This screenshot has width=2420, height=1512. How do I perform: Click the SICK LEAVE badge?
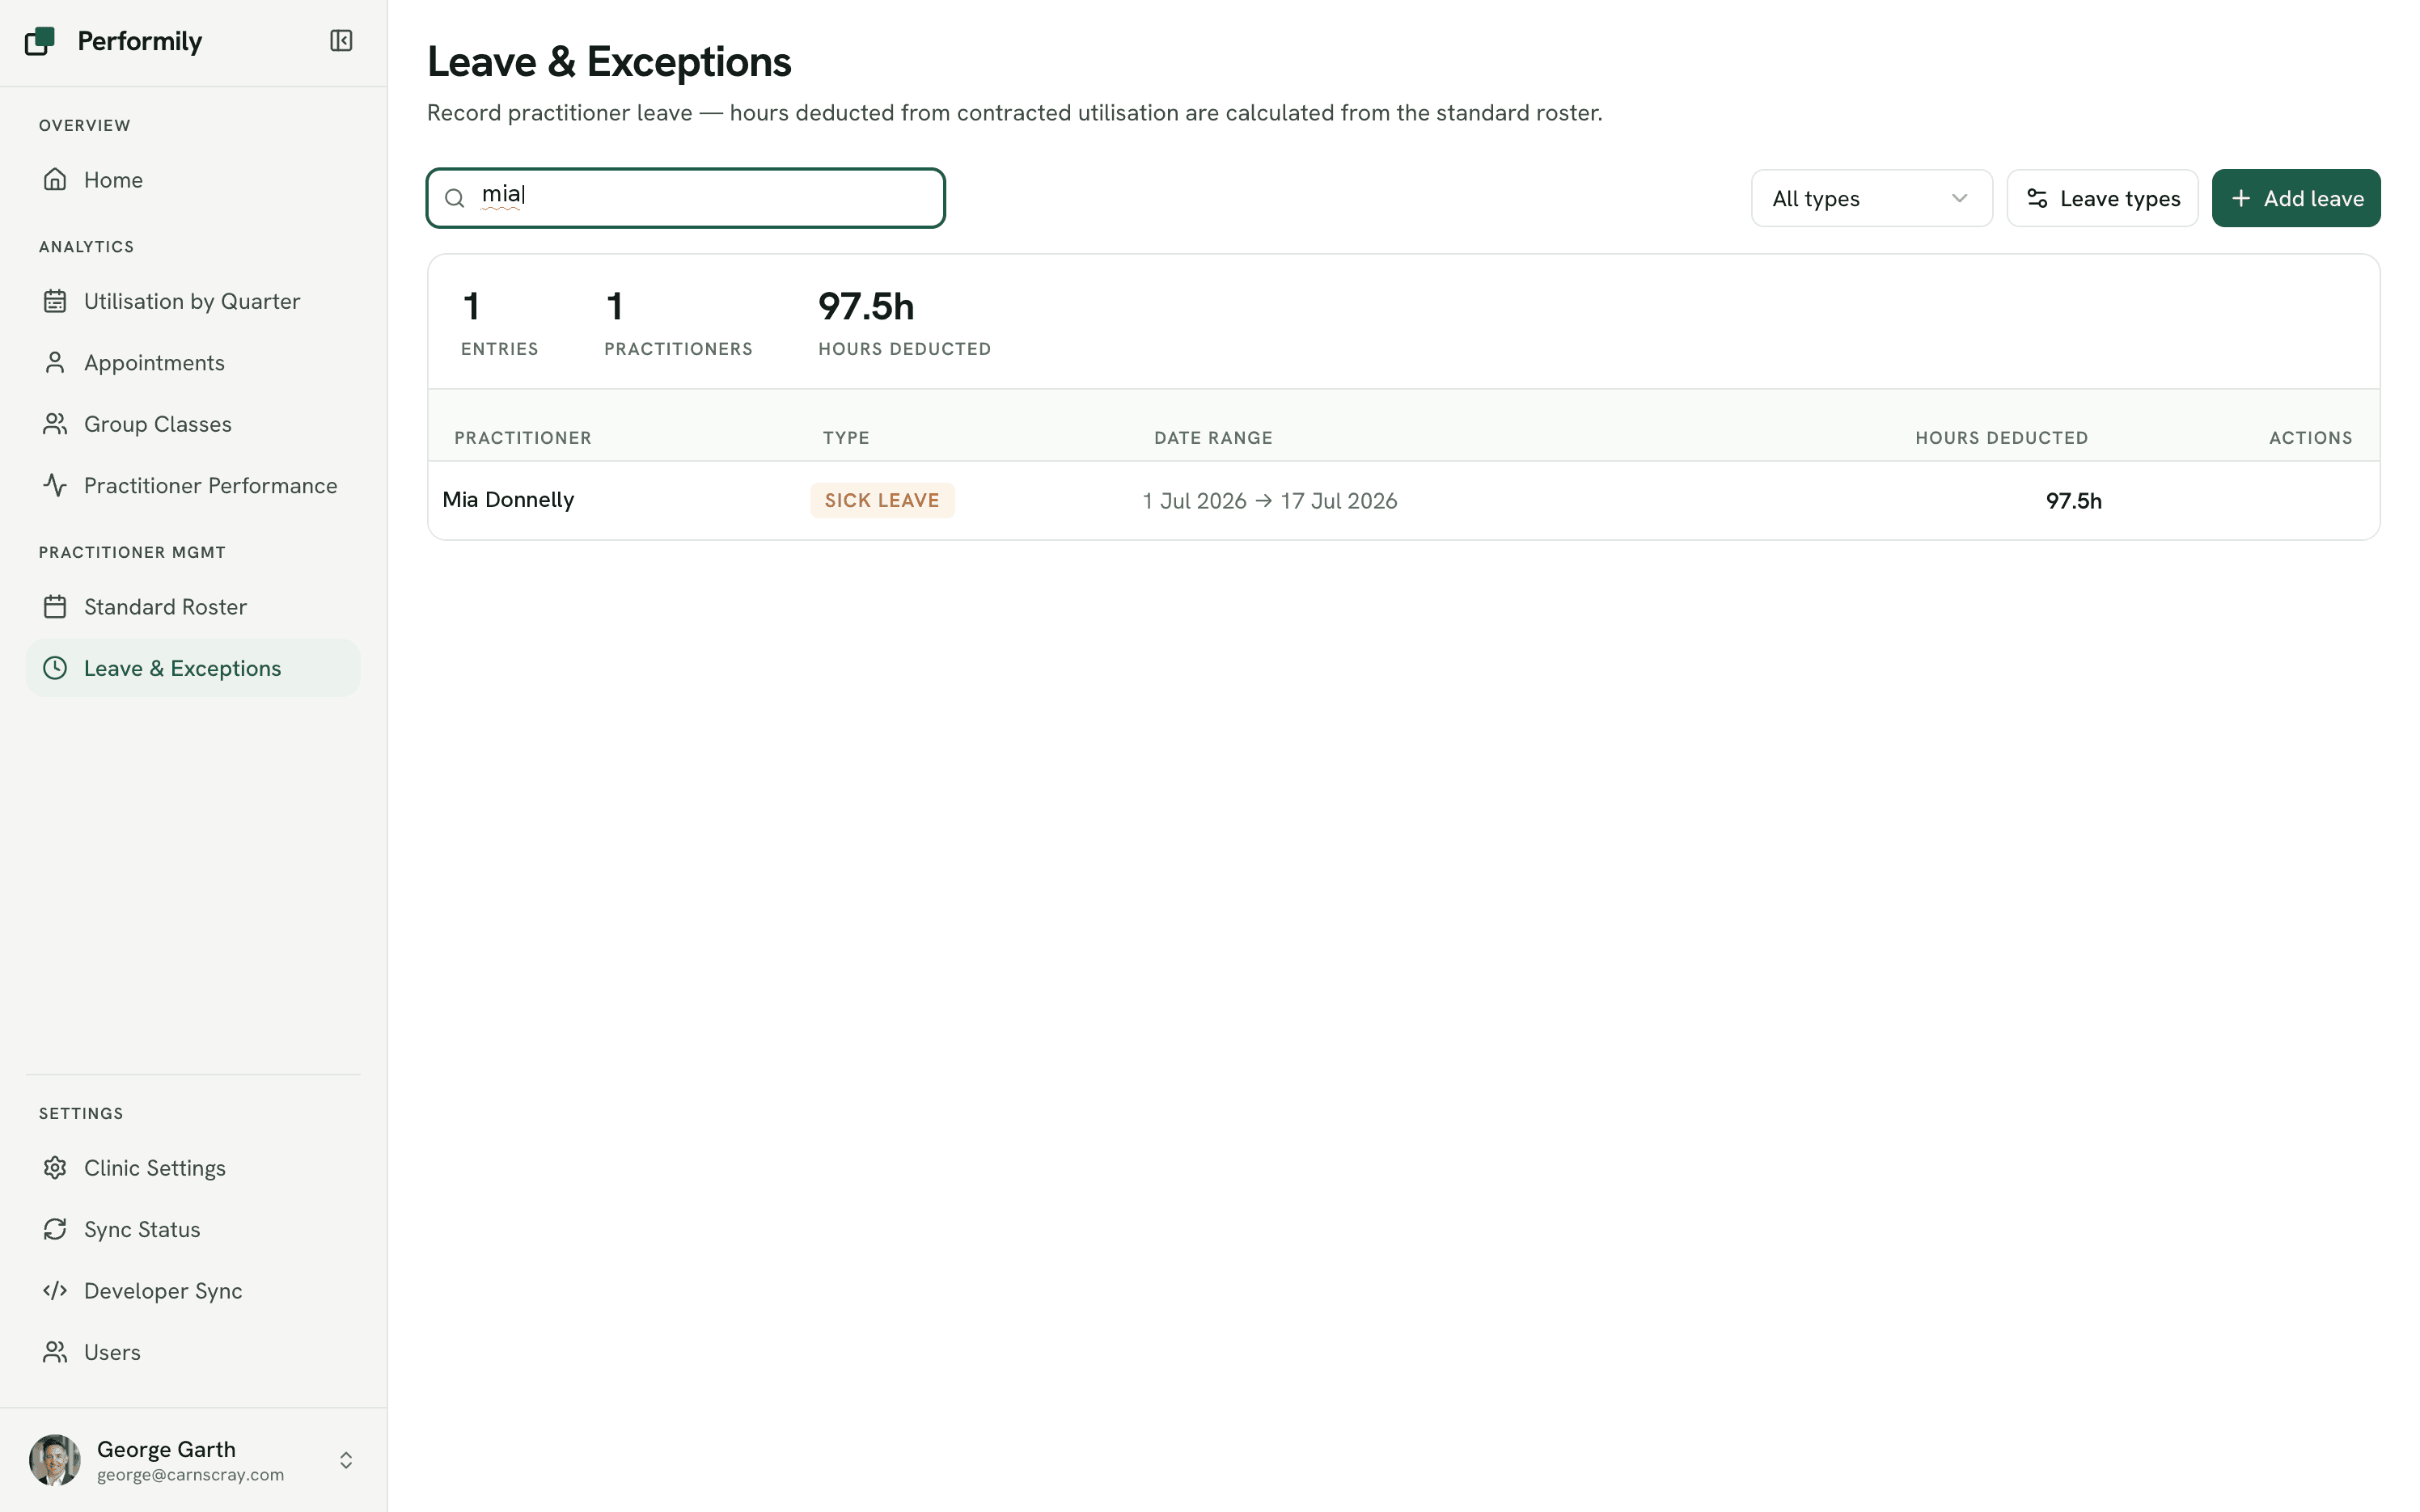[x=882, y=500]
